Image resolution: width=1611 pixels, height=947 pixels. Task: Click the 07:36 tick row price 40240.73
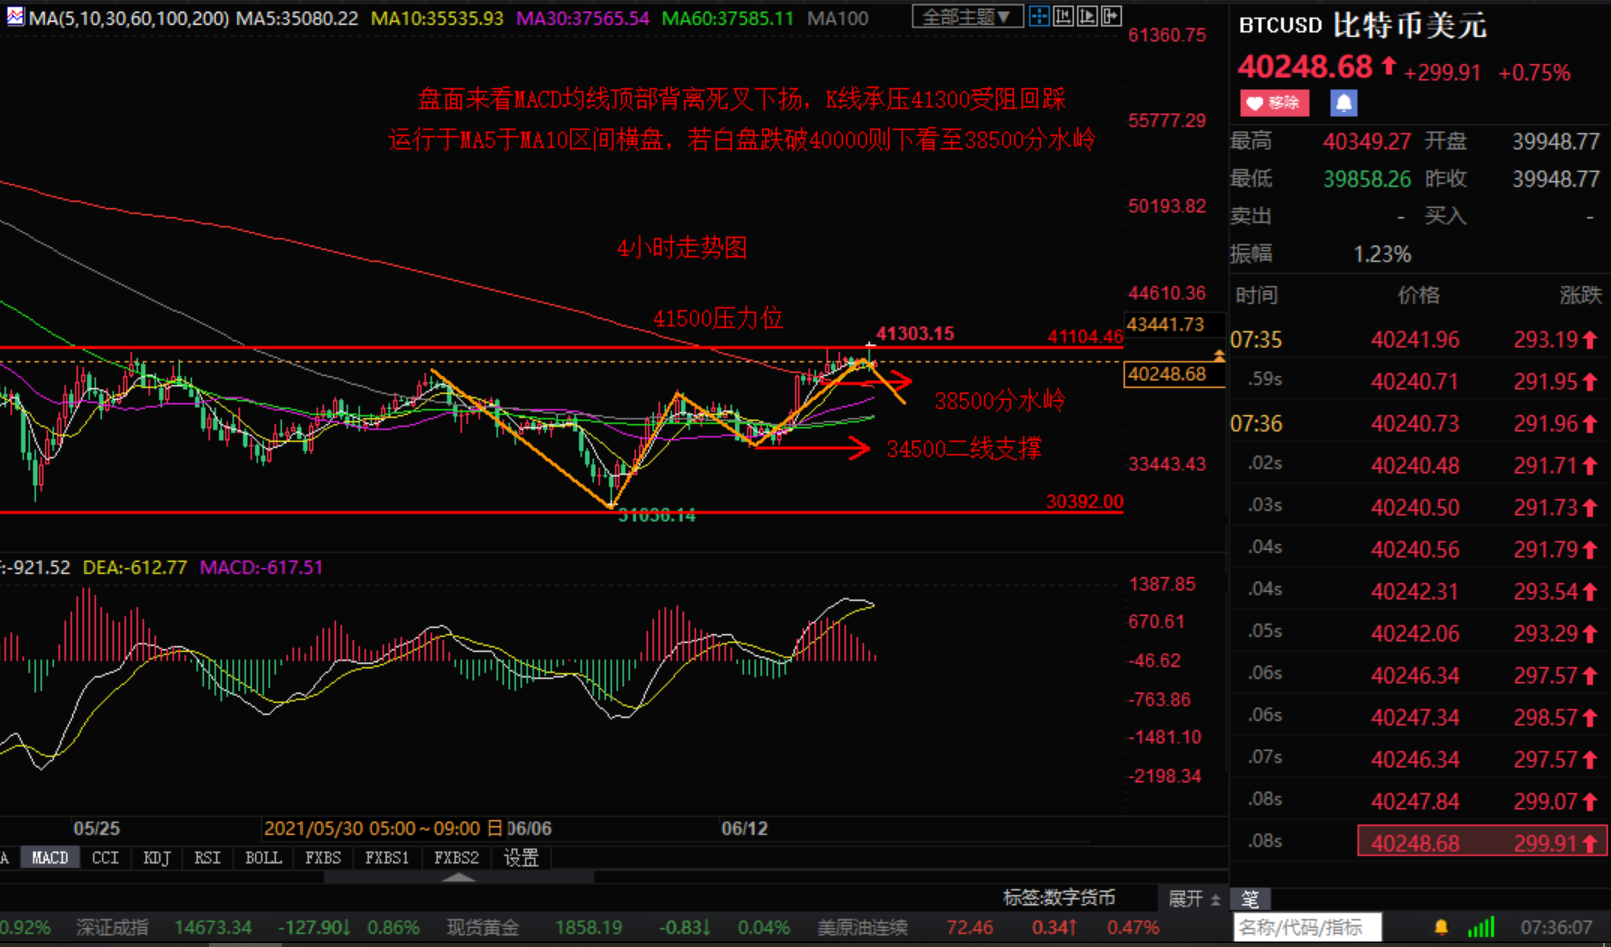(x=1415, y=424)
